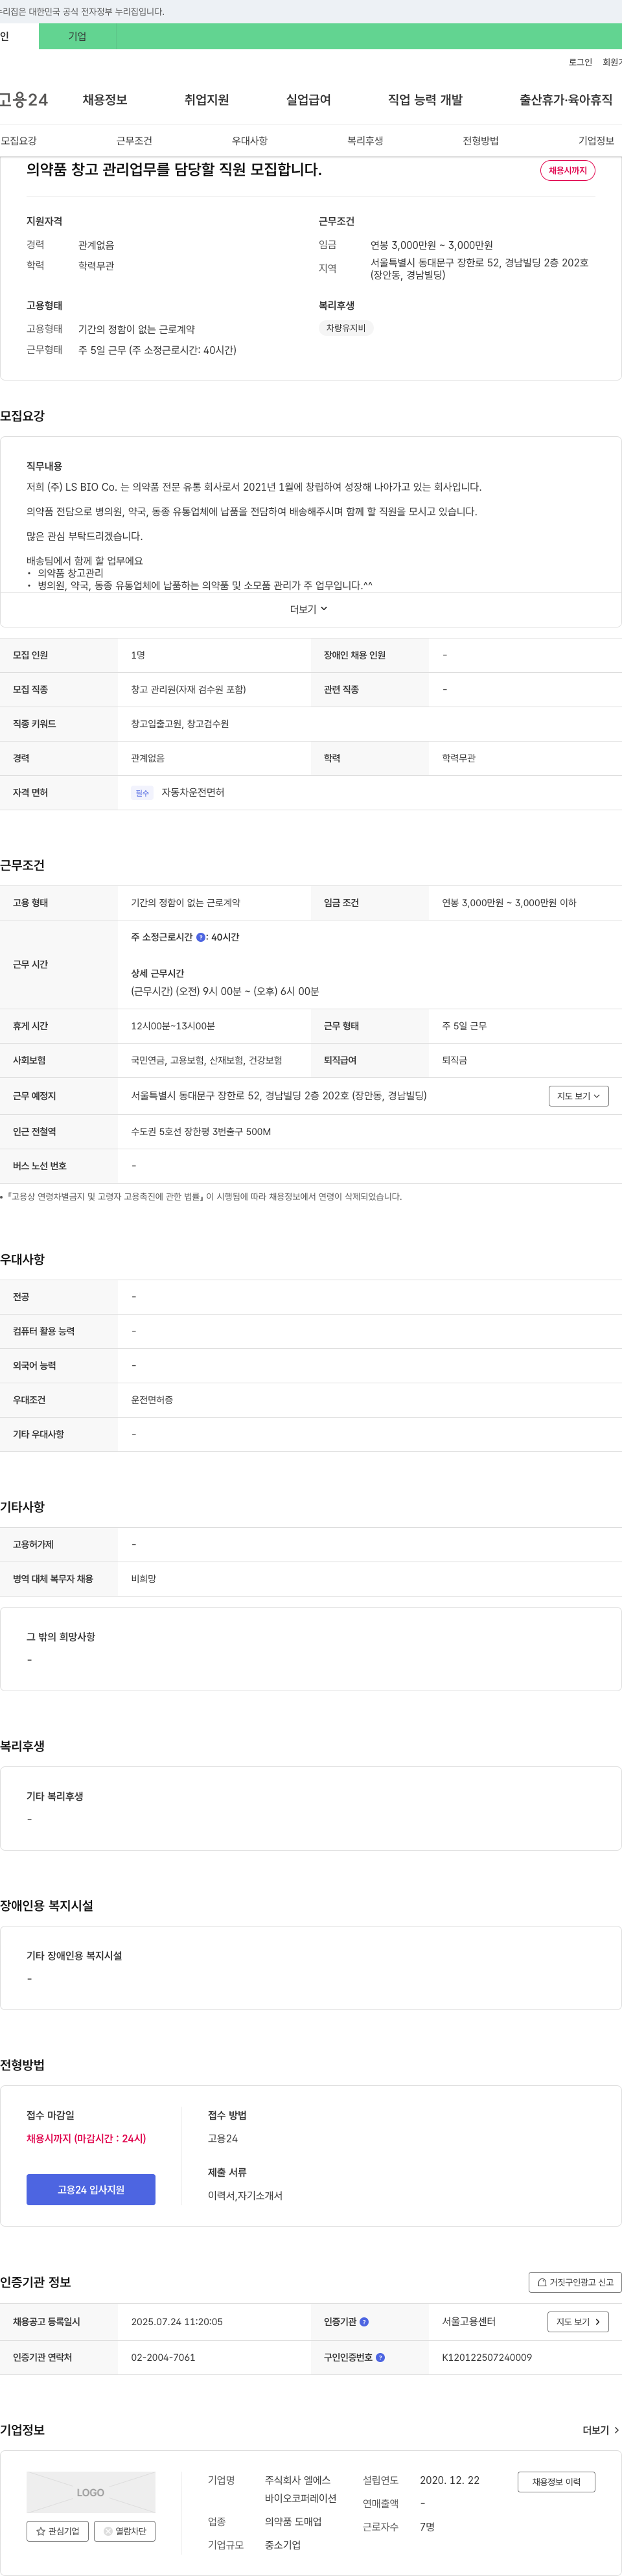The image size is (622, 2576).
Task: Jump to 전형방법 anchor tab
Action: [481, 141]
